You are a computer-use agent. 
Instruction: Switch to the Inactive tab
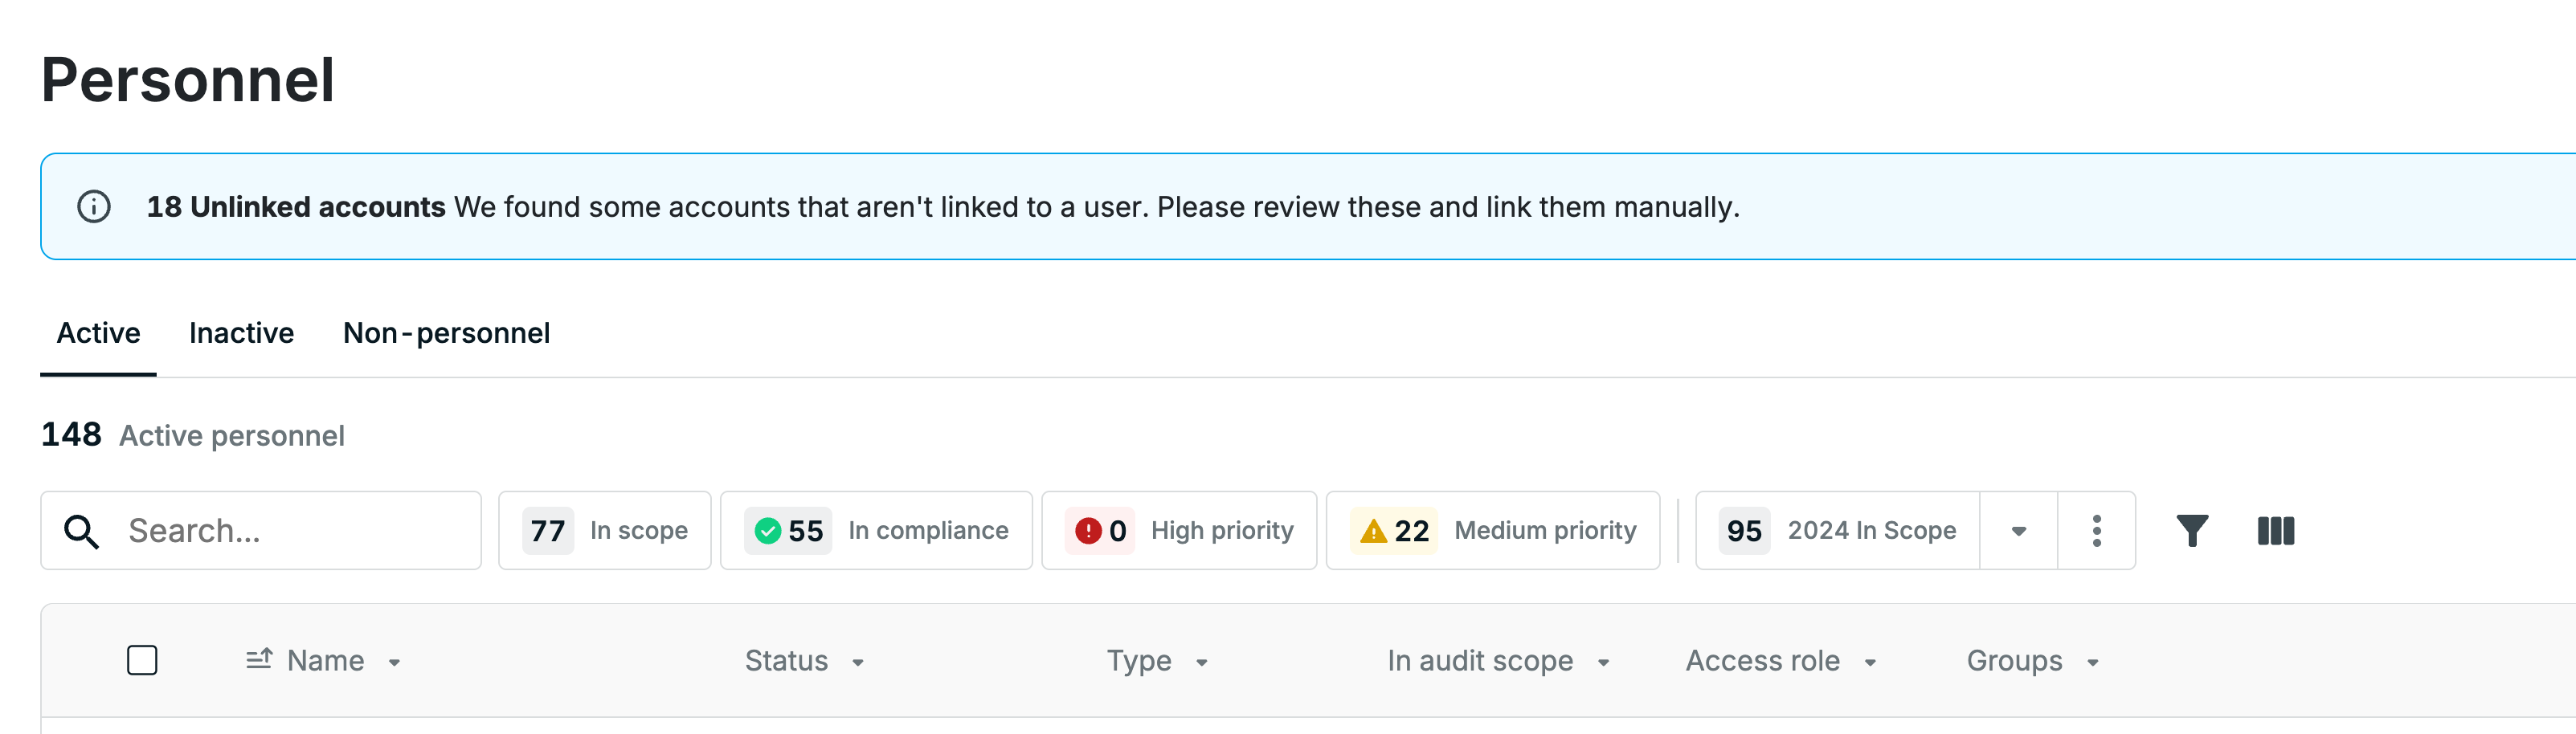[x=242, y=333]
